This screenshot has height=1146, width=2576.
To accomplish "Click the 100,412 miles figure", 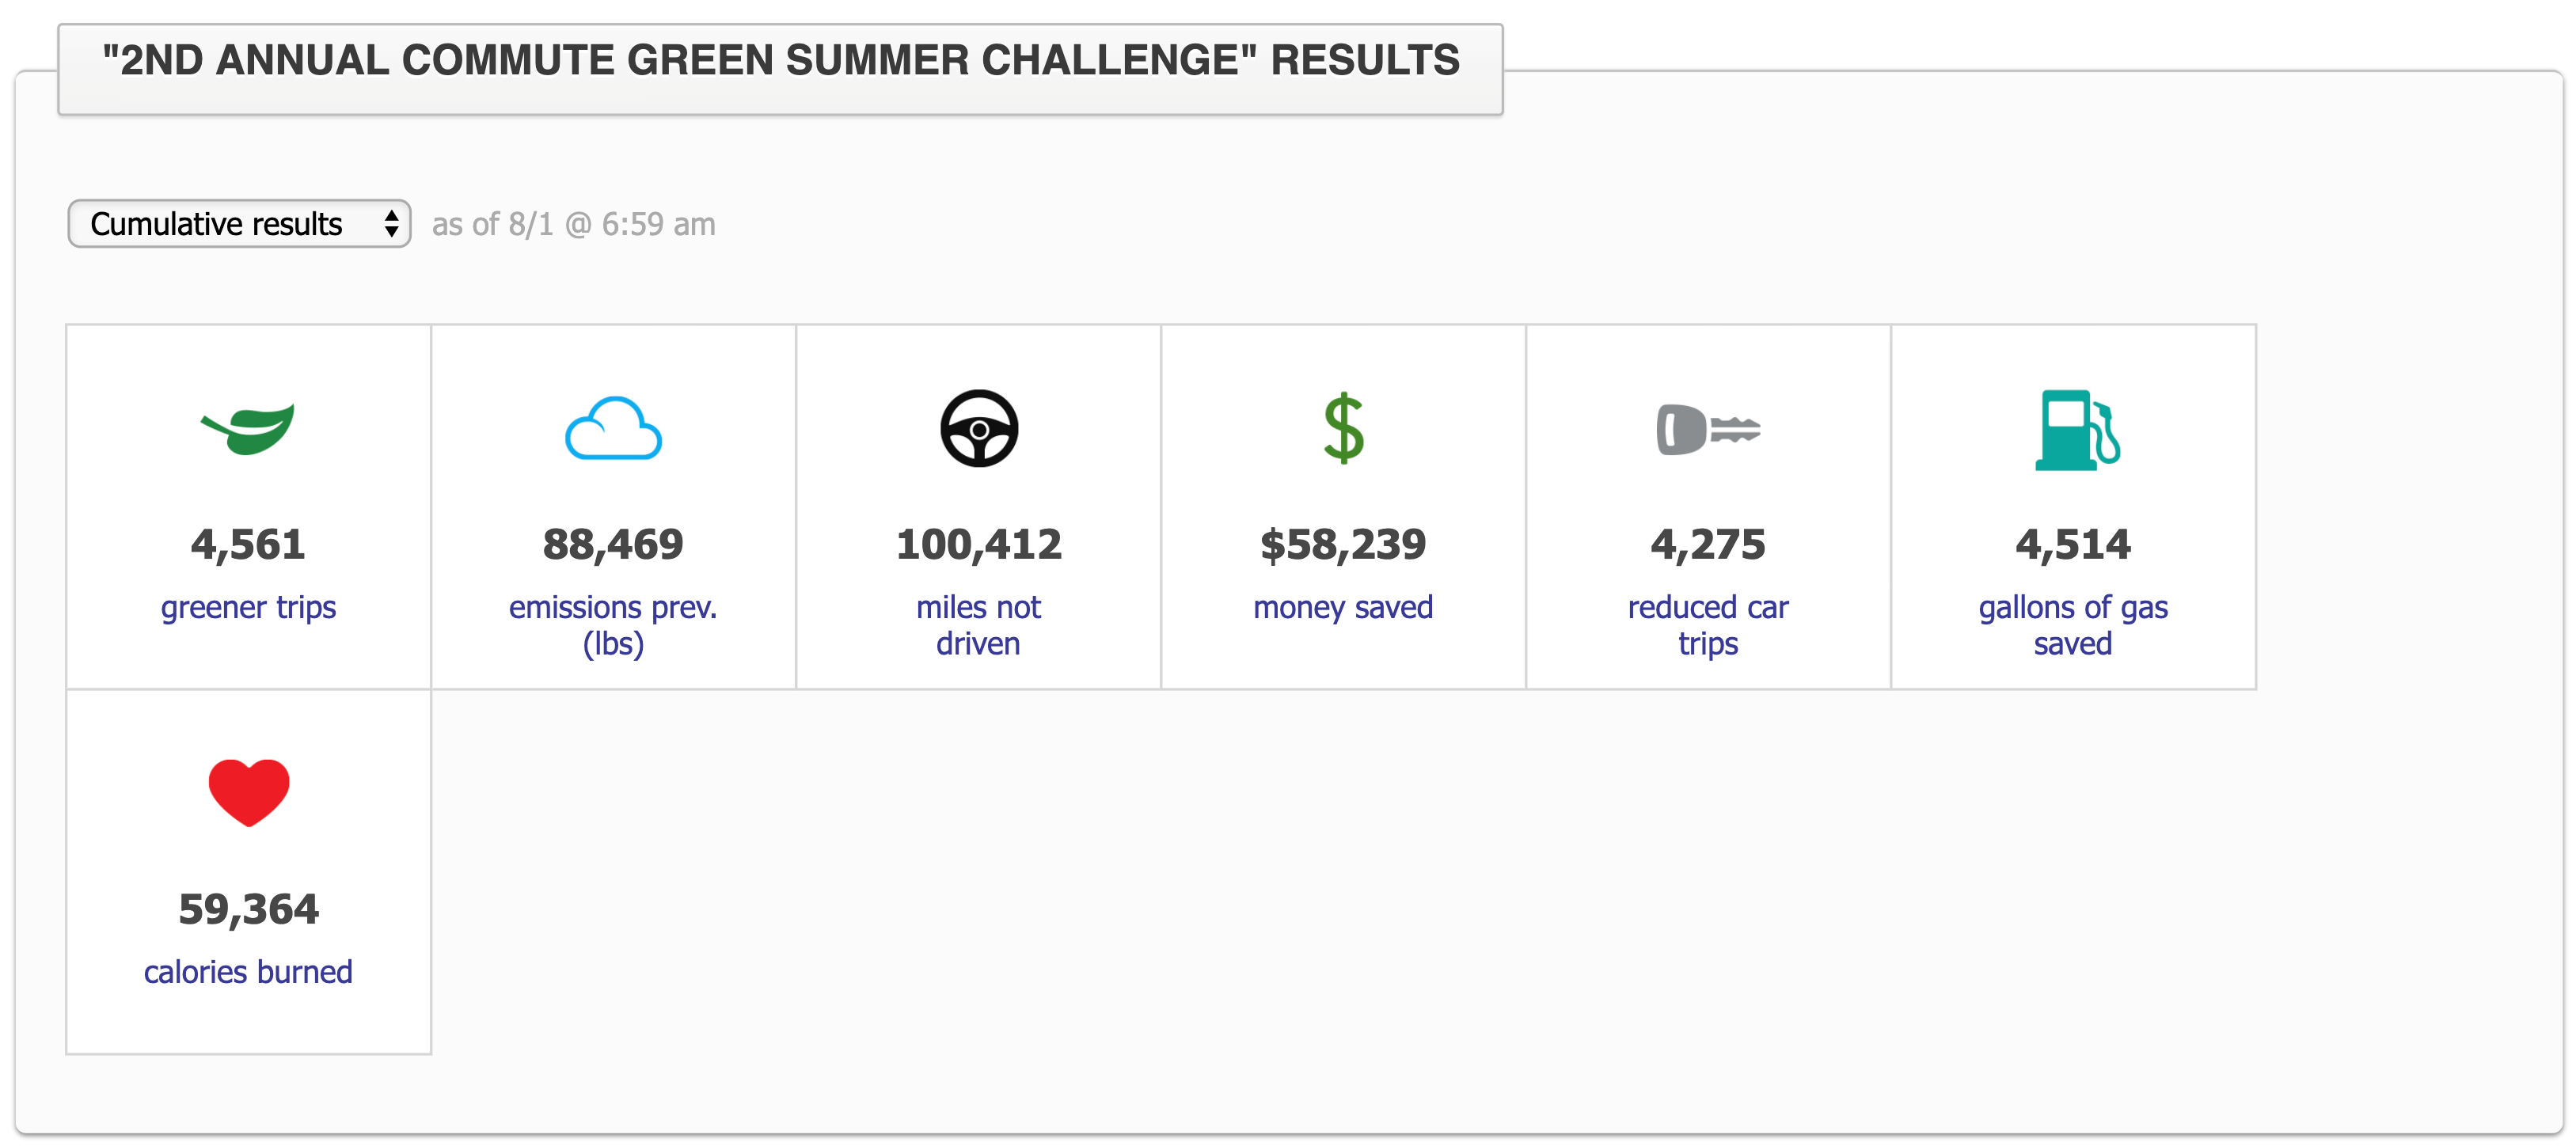I will 979,544.
